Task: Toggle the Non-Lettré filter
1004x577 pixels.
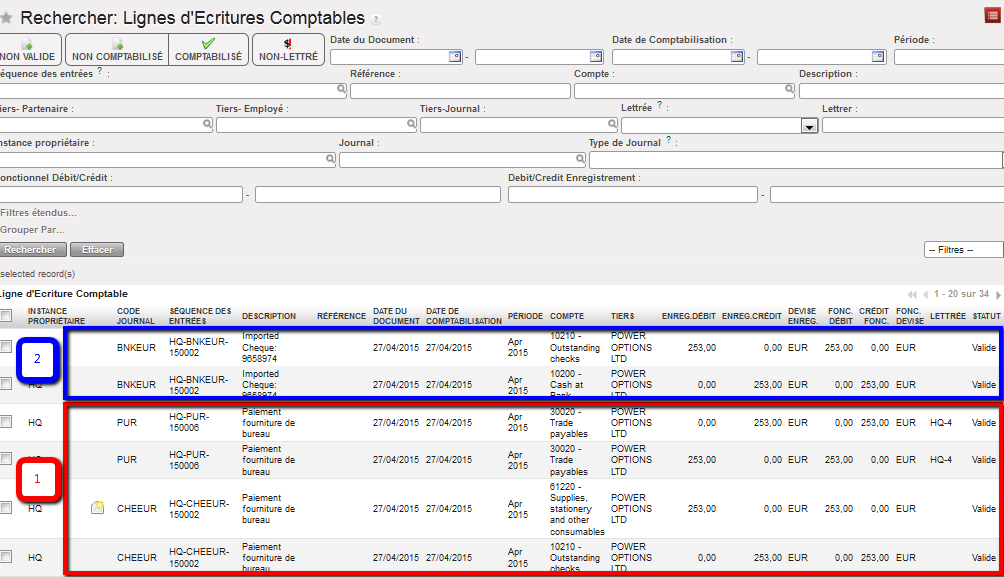Action: 288,50
